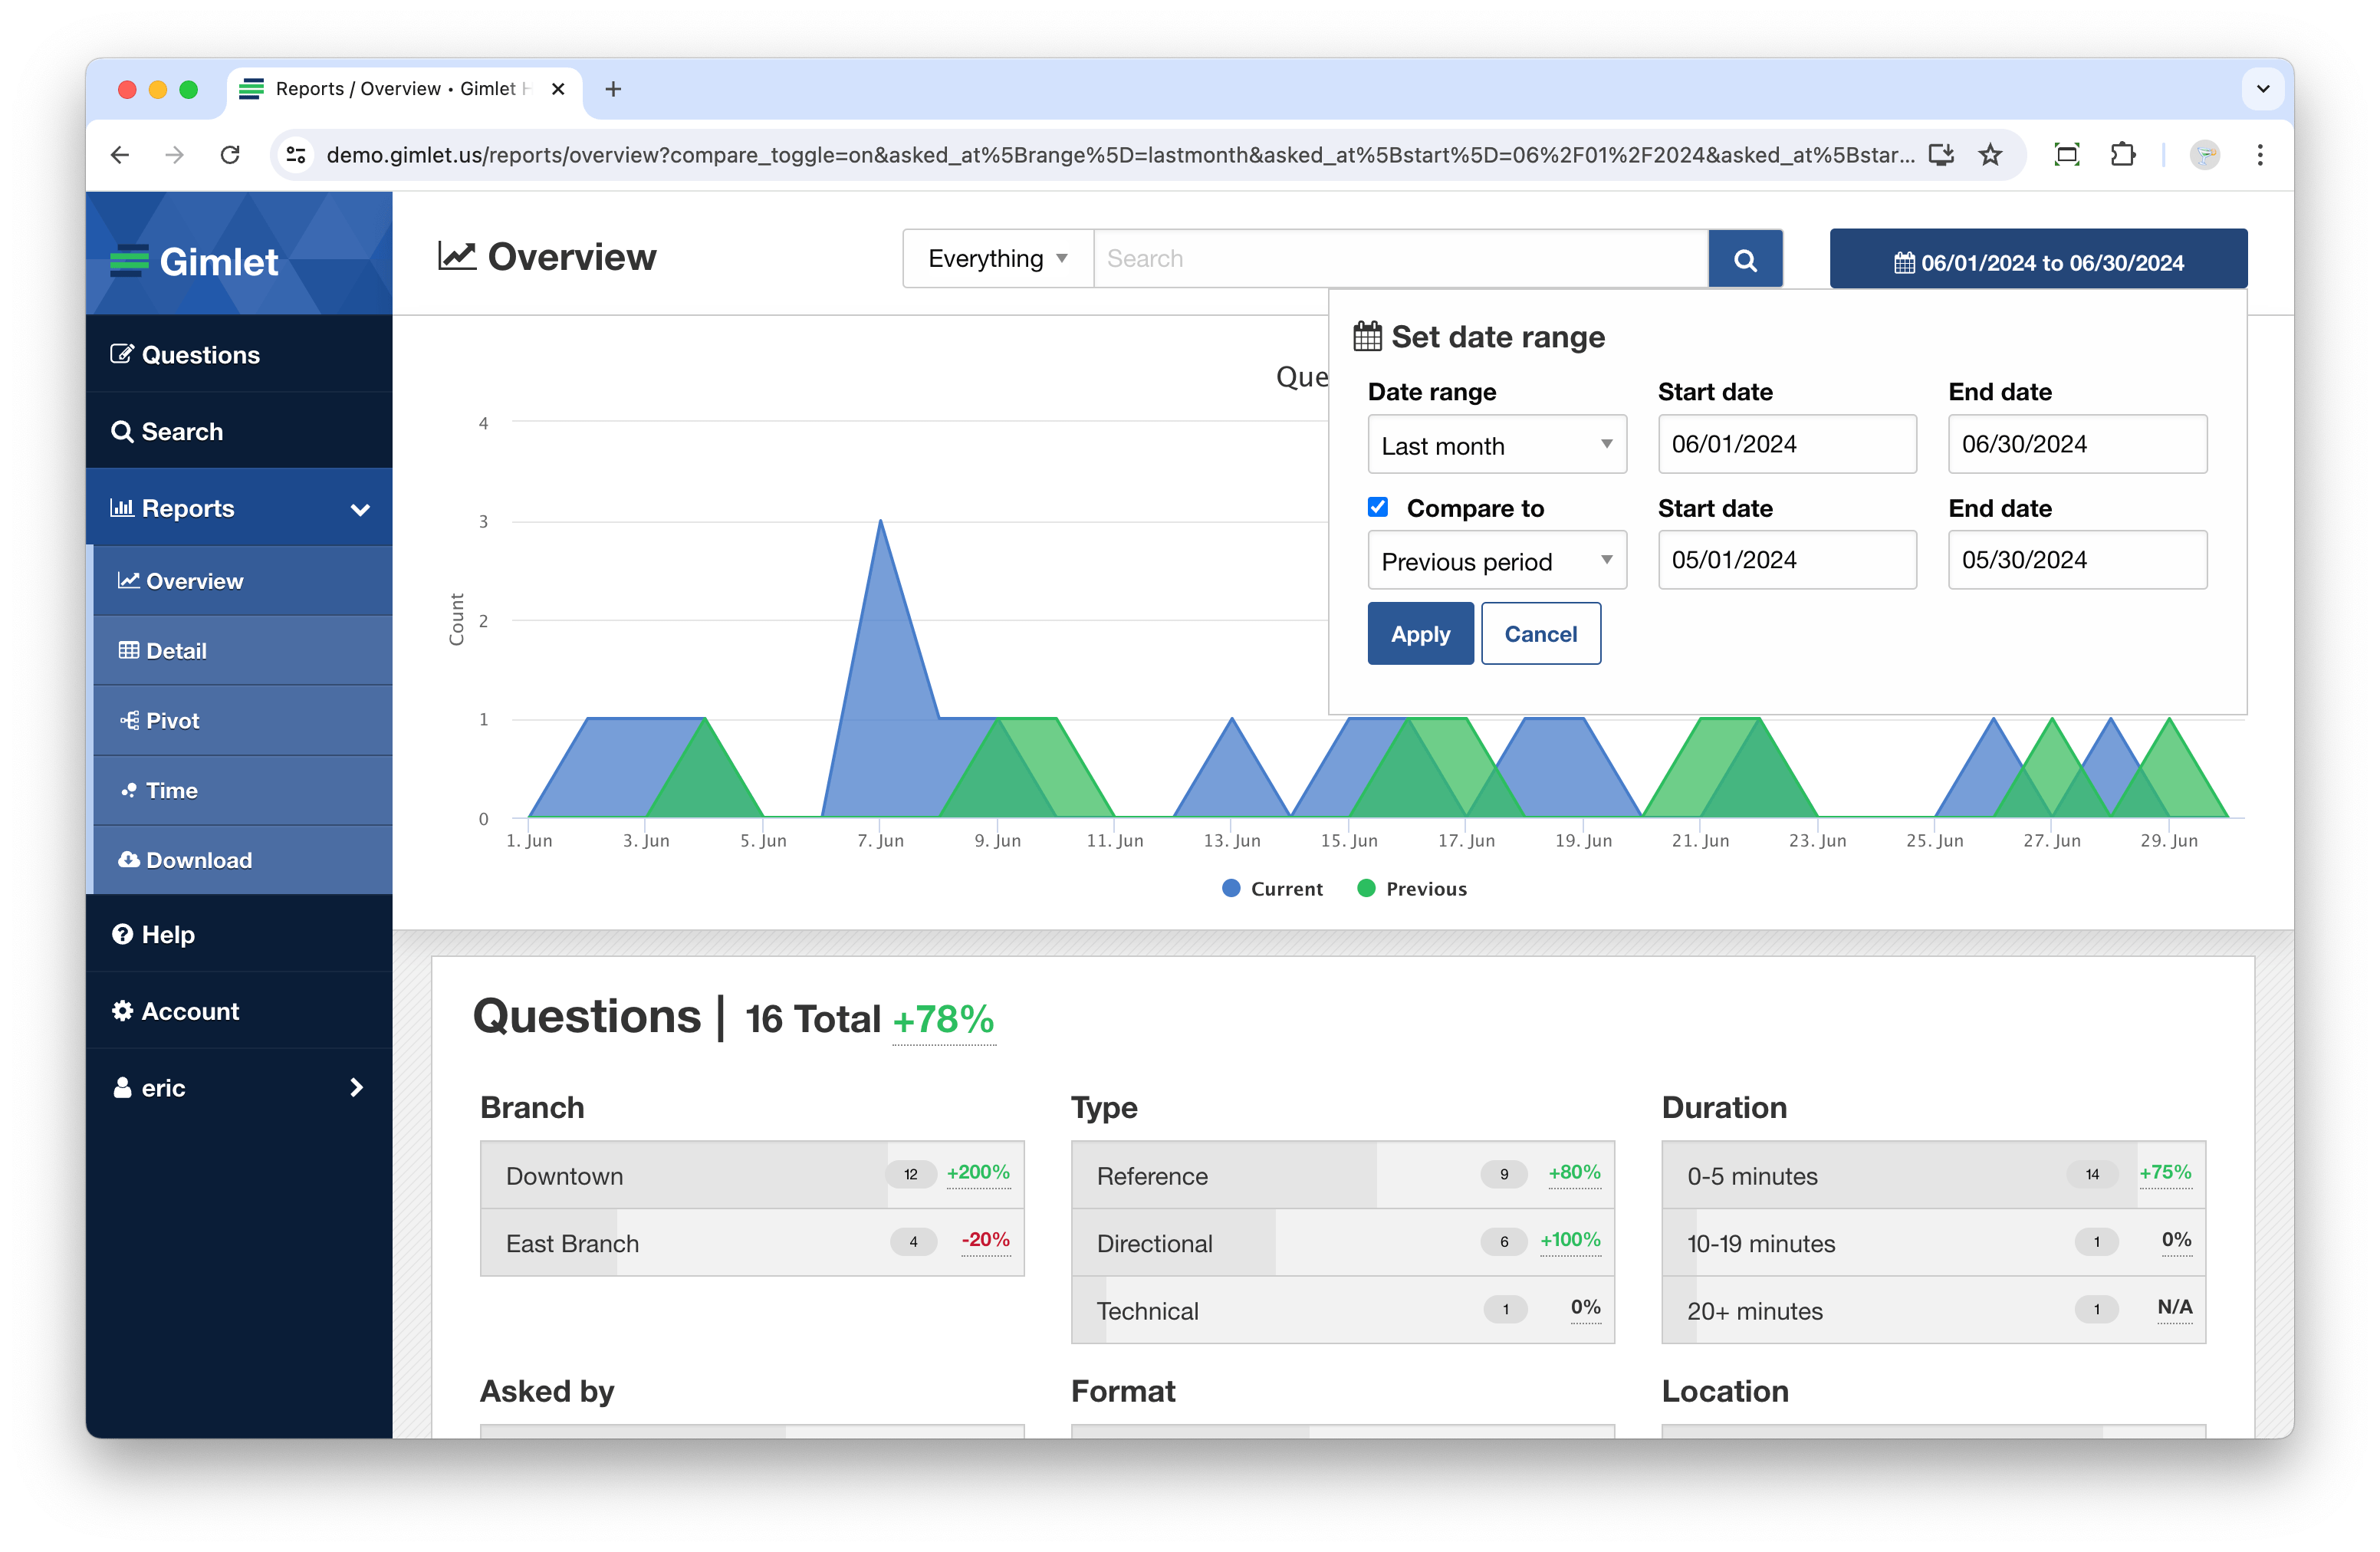The width and height of the screenshot is (2380, 1552).
Task: Uncheck the Compare to checkbox
Action: (x=1378, y=507)
